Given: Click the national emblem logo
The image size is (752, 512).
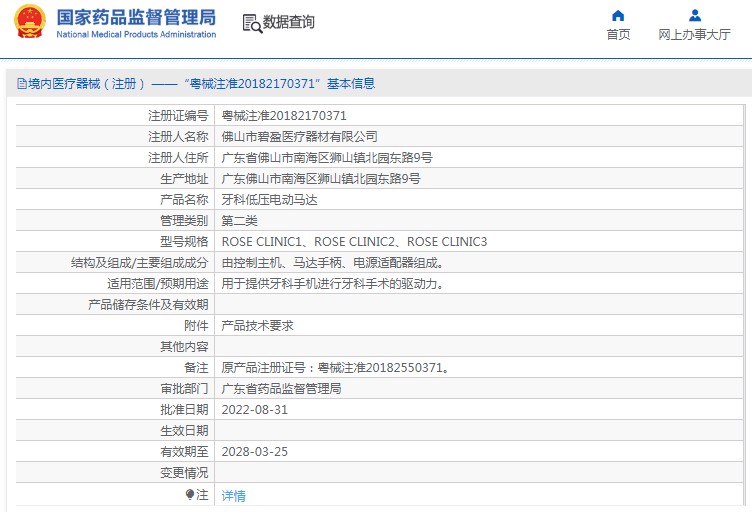Looking at the screenshot, I should tap(30, 22).
